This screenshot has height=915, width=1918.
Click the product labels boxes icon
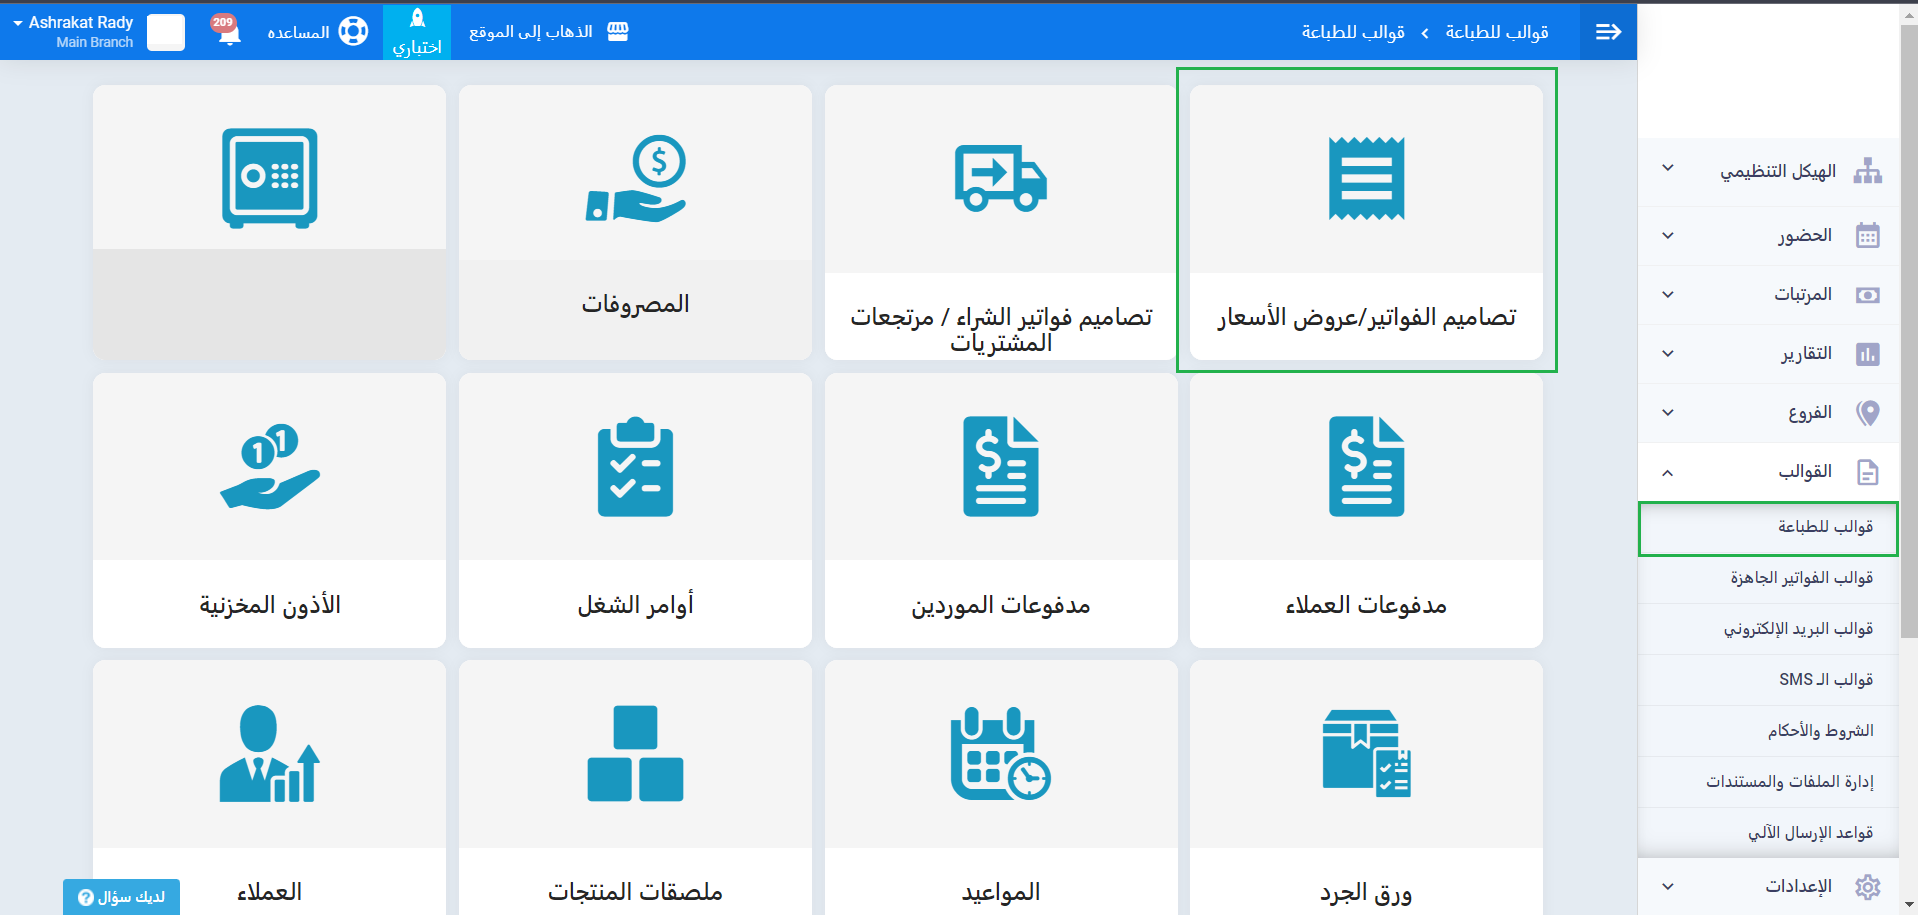[x=635, y=754]
